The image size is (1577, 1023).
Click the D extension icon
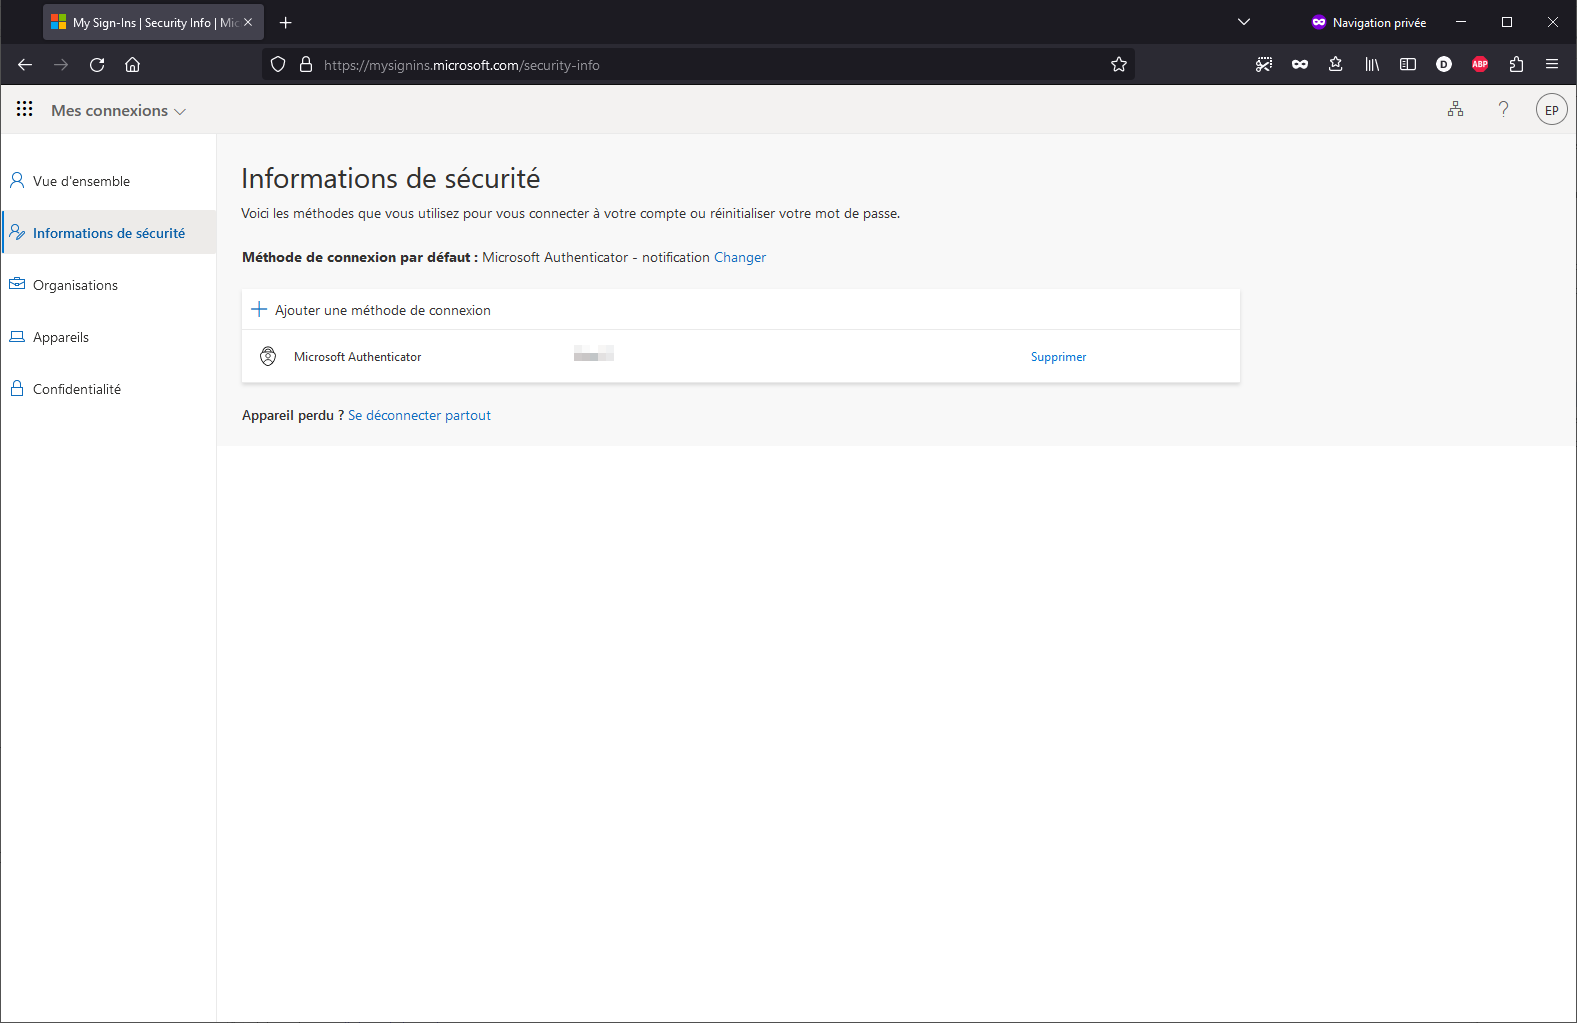pyautogui.click(x=1444, y=64)
